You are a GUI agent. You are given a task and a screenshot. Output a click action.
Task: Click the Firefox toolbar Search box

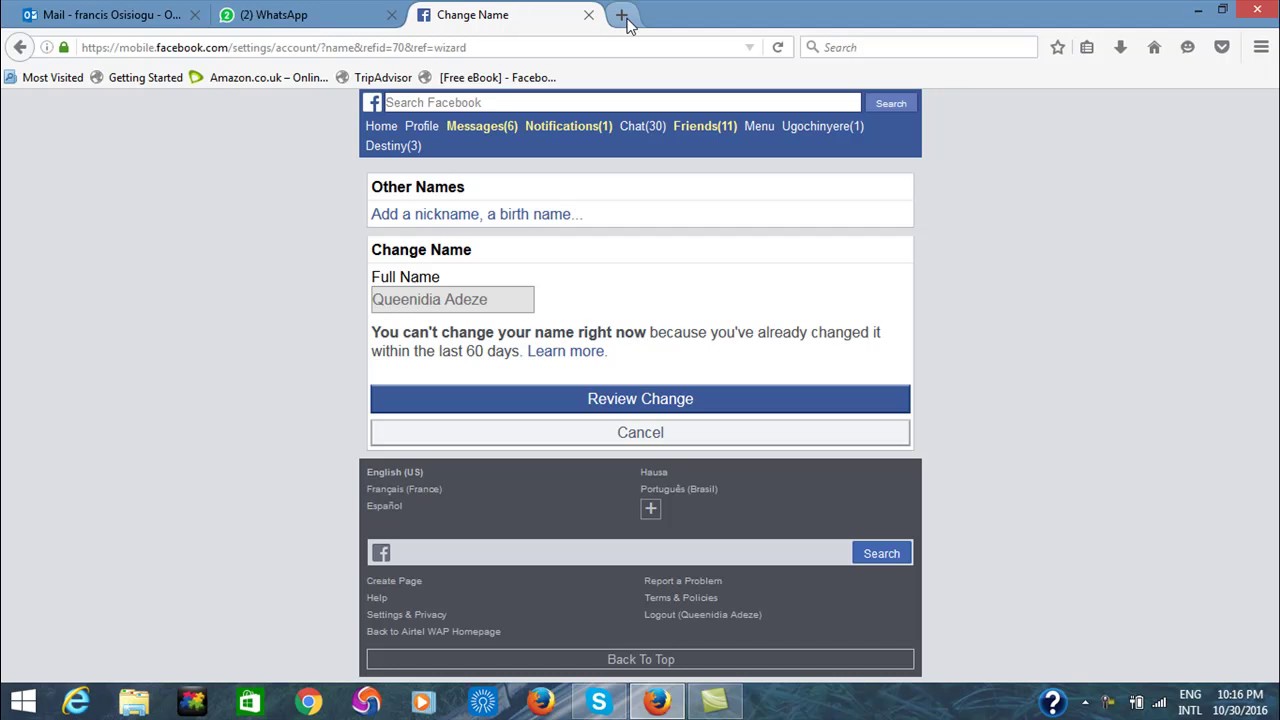pyautogui.click(x=919, y=47)
